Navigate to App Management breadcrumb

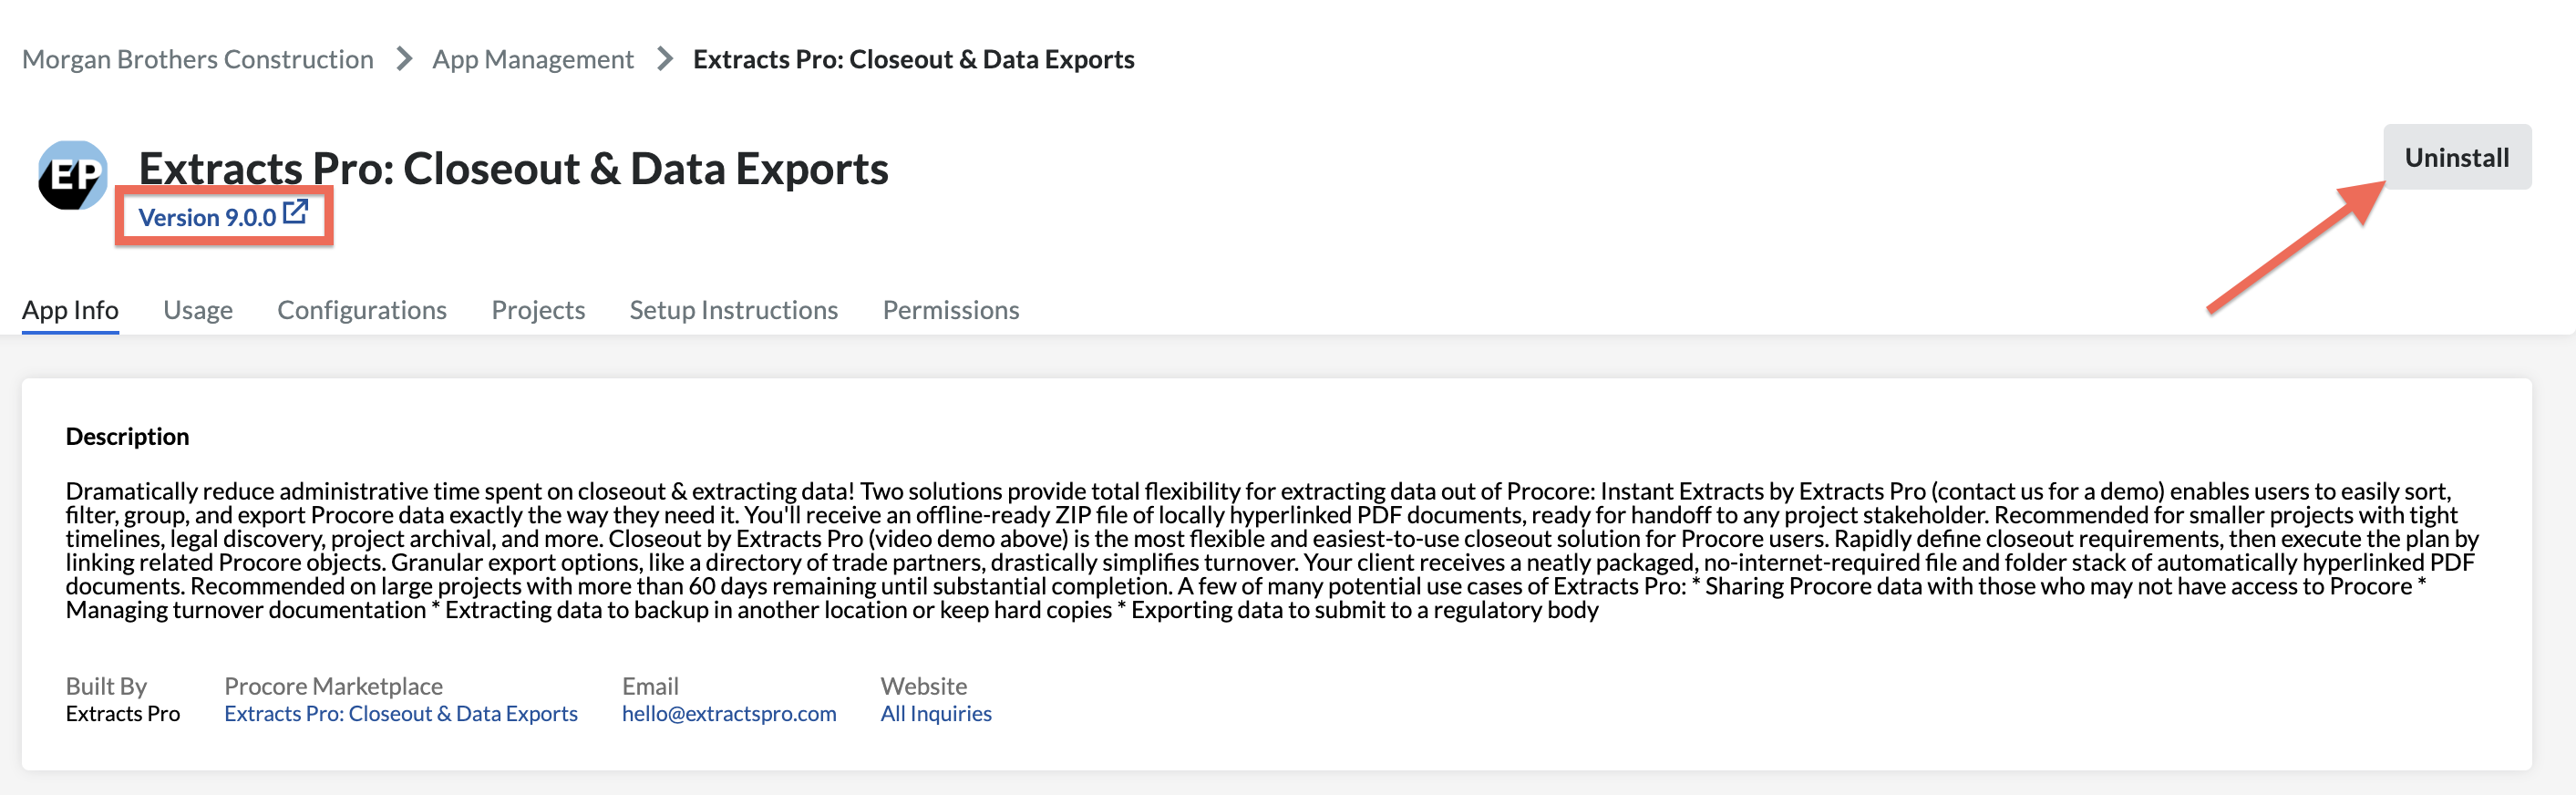coord(533,59)
